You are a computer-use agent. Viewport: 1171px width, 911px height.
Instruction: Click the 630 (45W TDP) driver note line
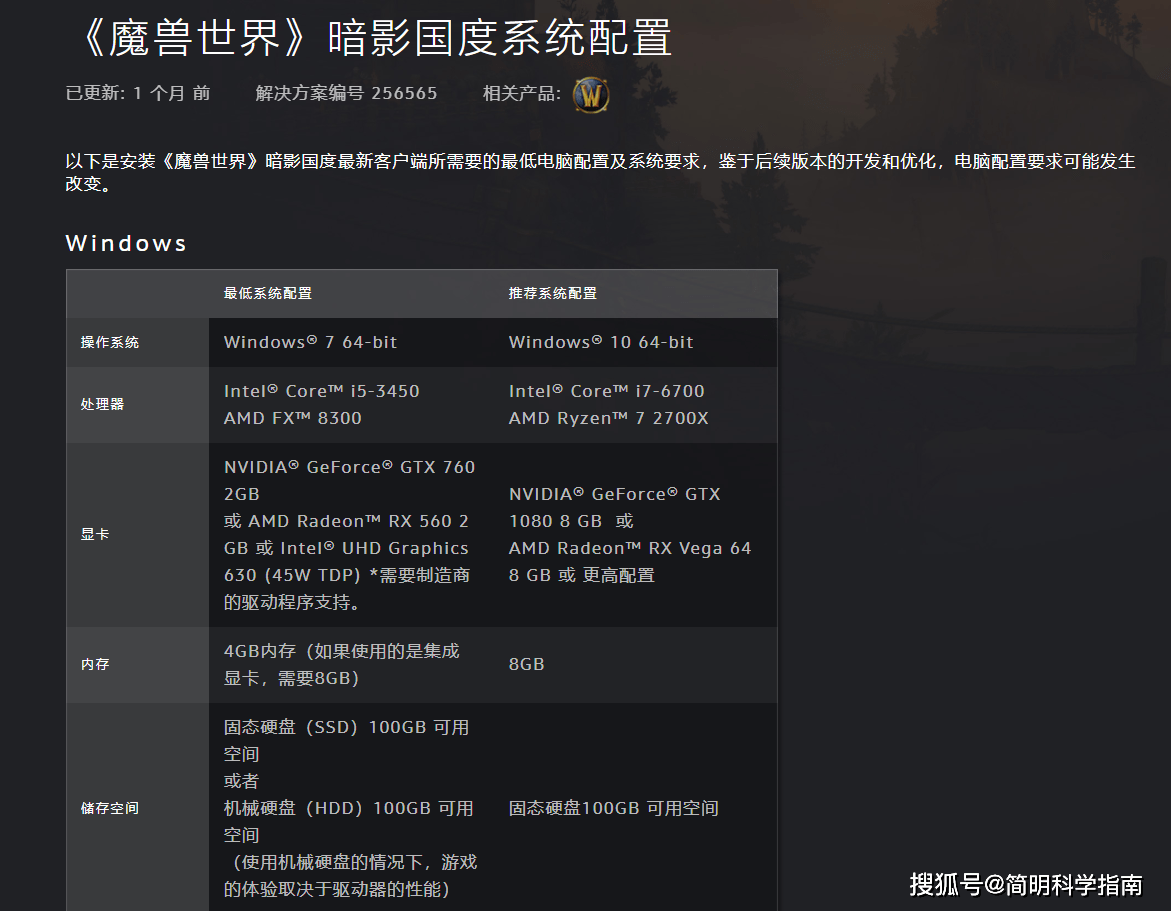[347, 575]
